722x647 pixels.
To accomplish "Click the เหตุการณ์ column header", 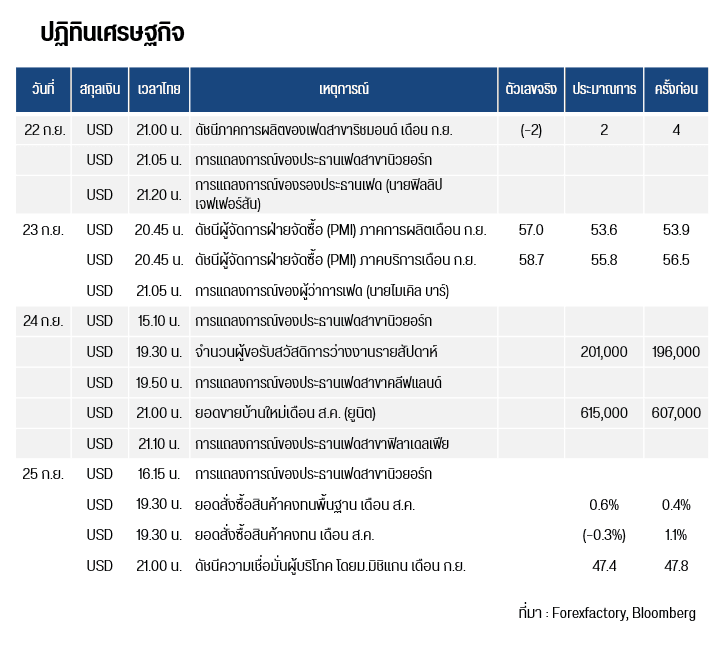I will tap(344, 89).
